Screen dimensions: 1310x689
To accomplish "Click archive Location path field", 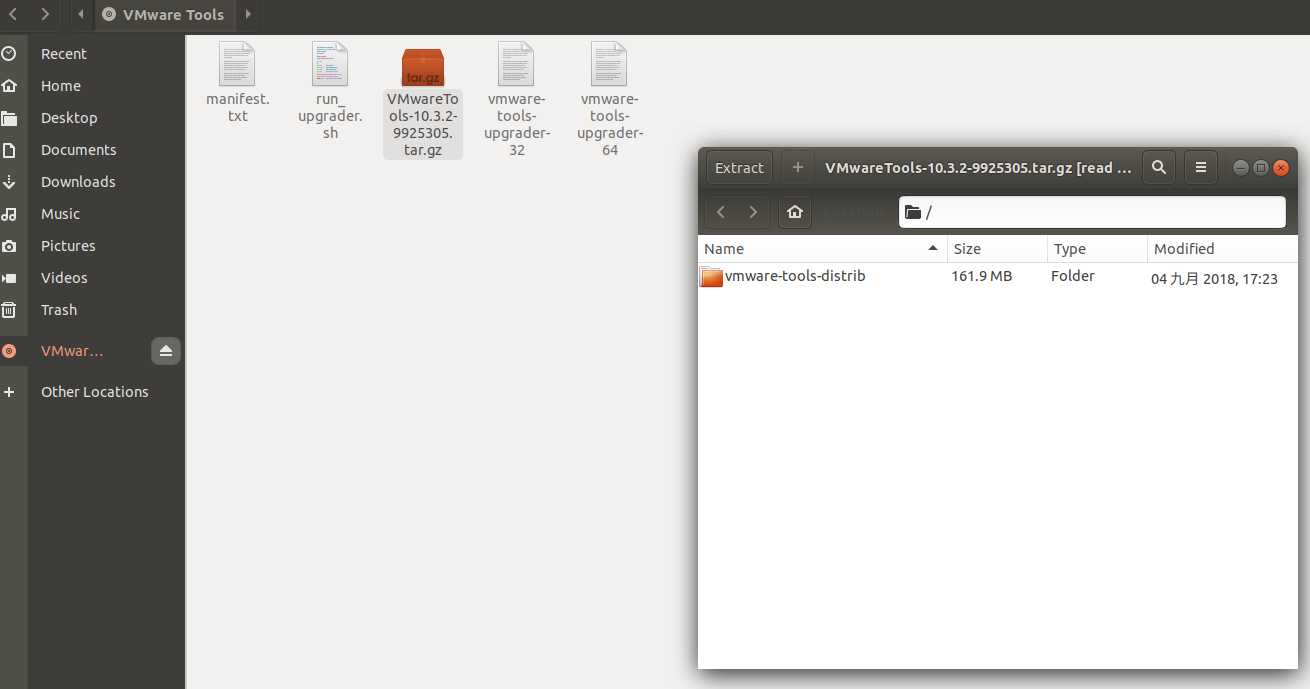I will pos(1092,212).
